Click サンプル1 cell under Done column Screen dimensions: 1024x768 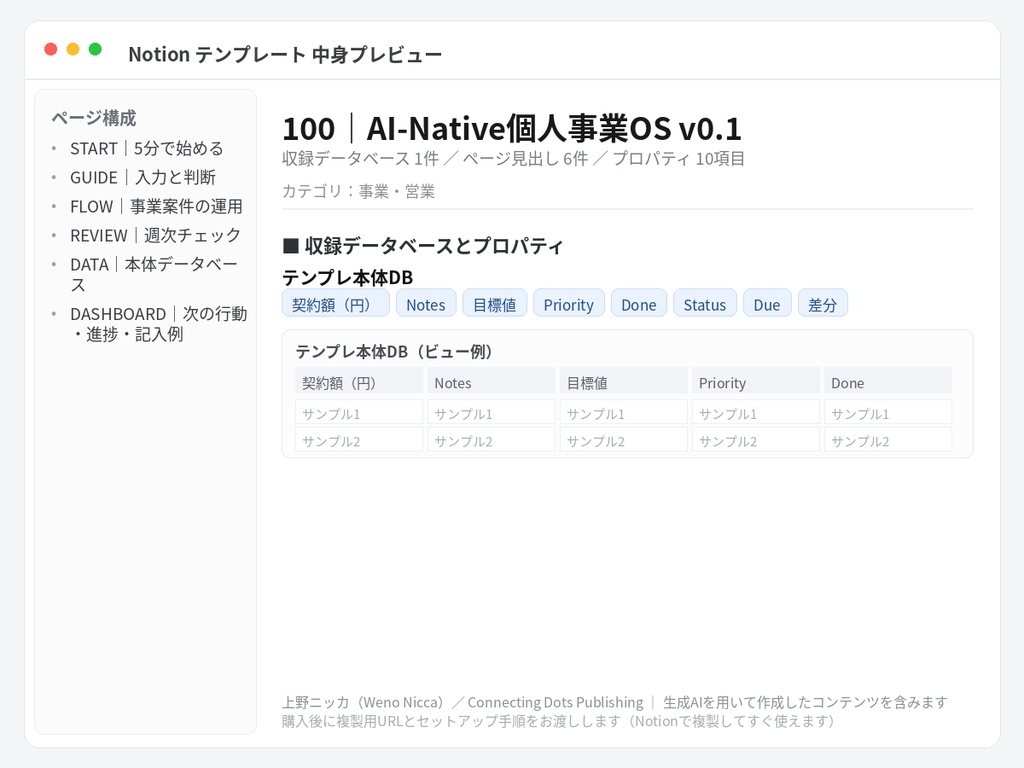pyautogui.click(x=888, y=413)
